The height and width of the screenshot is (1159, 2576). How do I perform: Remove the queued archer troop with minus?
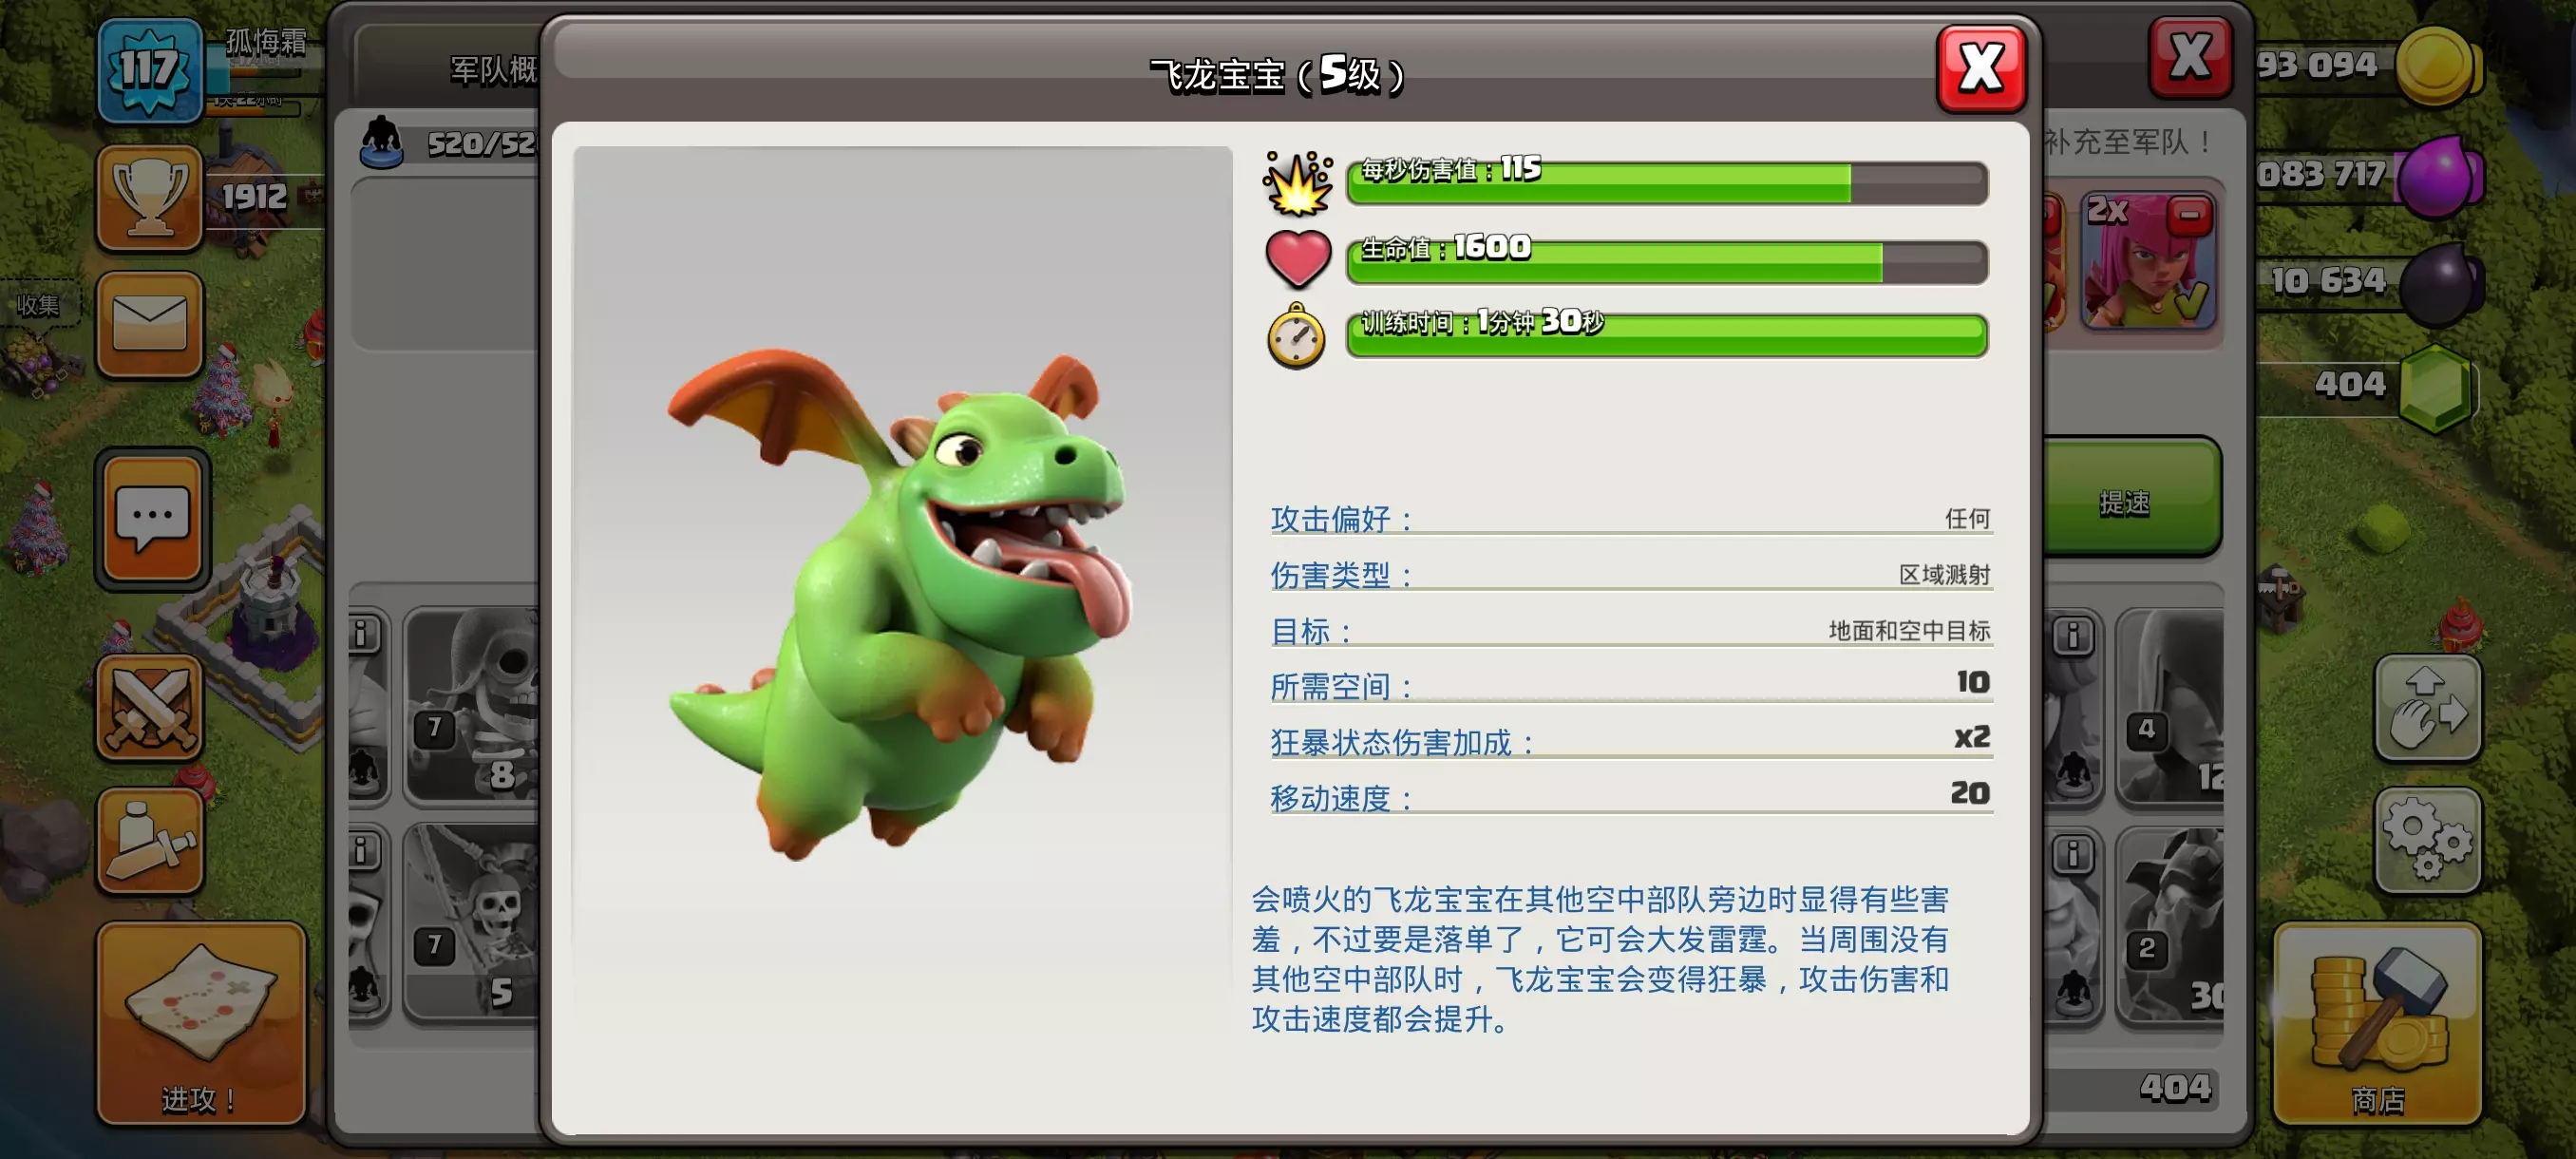(2190, 214)
